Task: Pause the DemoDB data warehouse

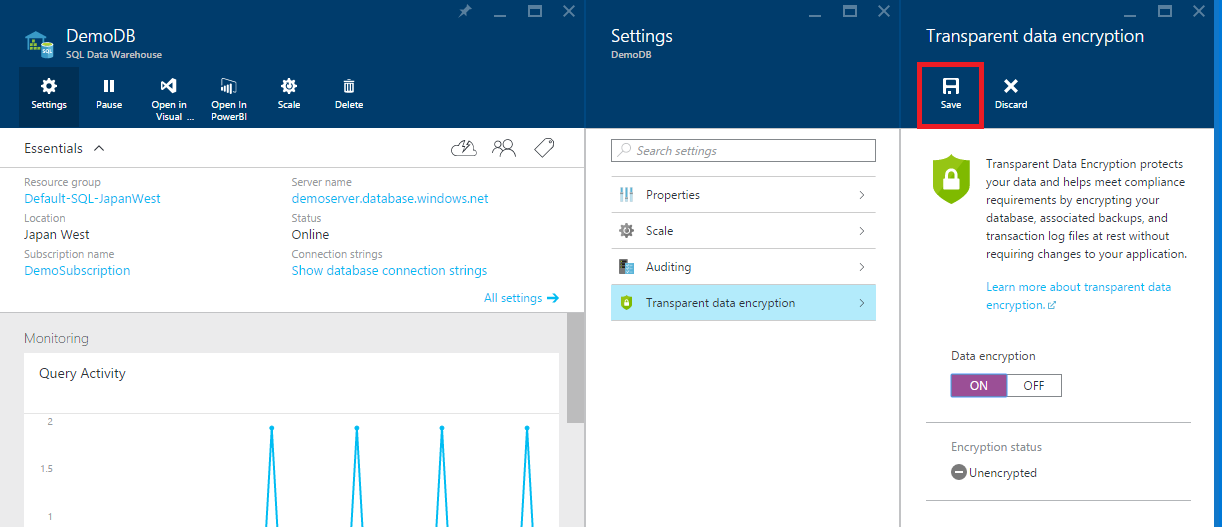Action: [x=109, y=94]
